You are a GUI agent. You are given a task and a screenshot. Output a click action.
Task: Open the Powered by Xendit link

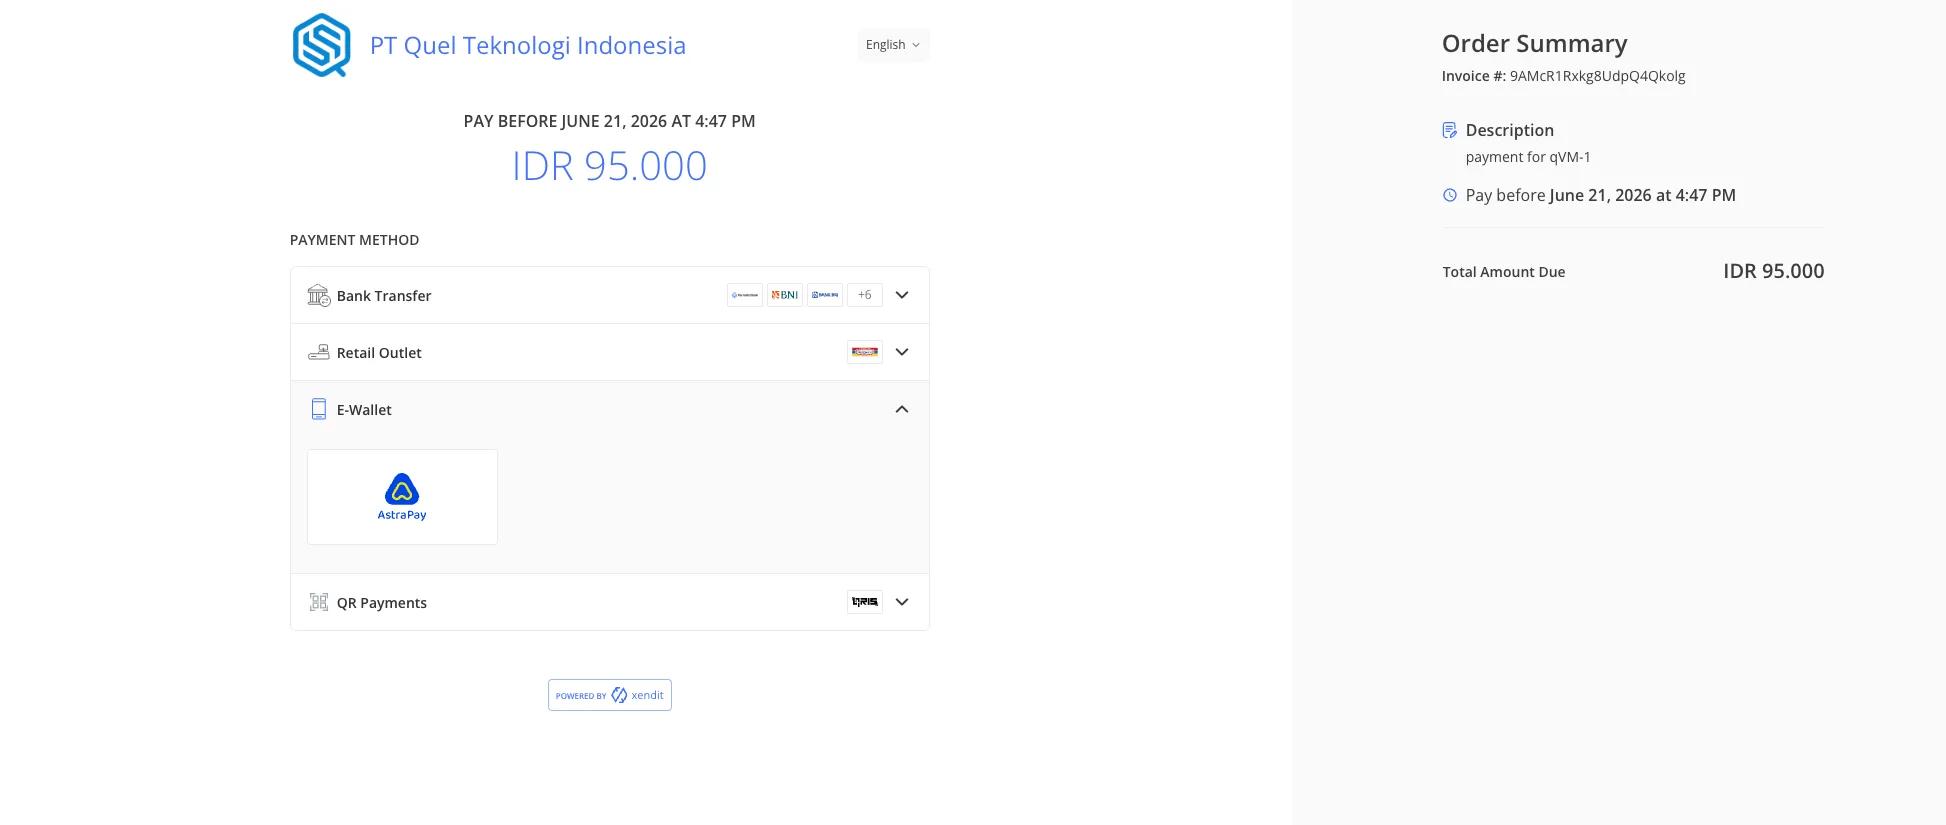click(x=610, y=695)
